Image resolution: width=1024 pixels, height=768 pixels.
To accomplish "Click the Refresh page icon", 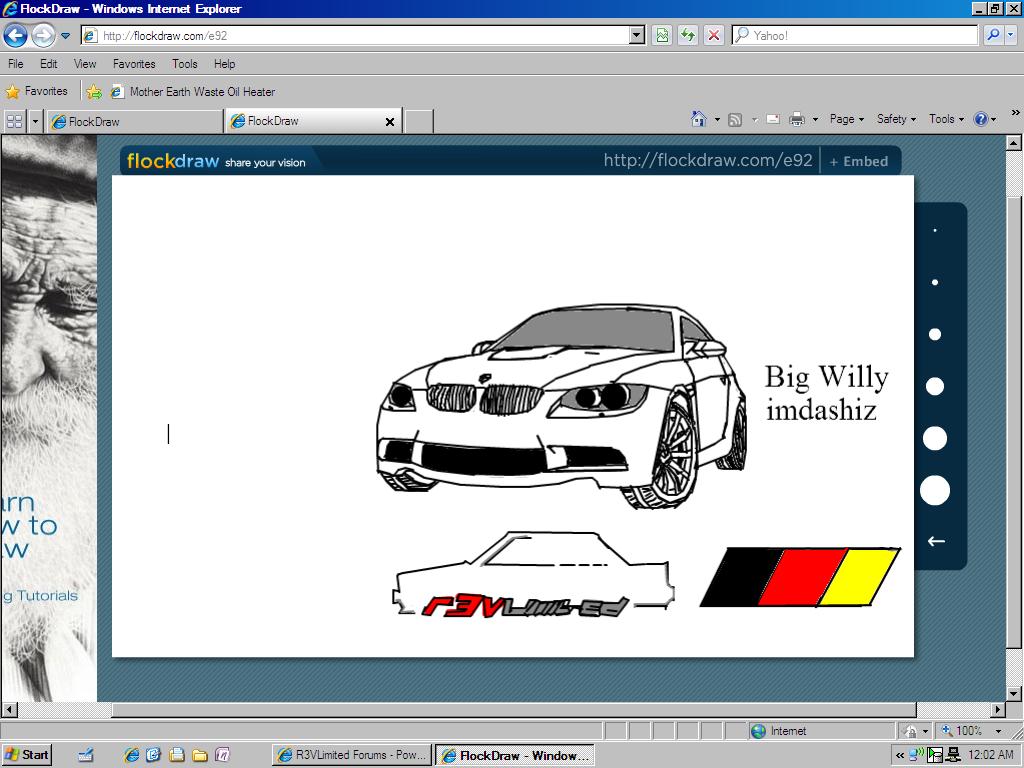I will tap(688, 35).
